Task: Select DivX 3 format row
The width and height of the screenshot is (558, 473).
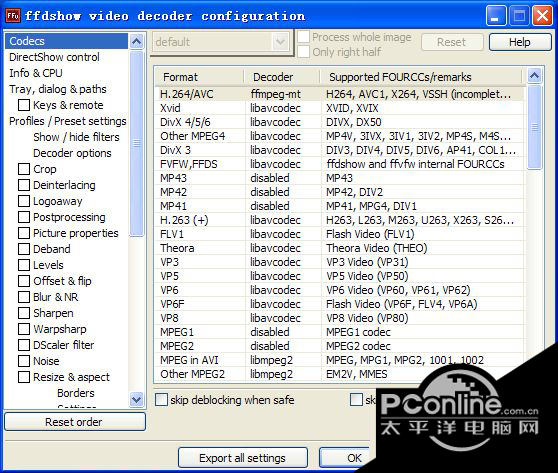Action: 340,150
